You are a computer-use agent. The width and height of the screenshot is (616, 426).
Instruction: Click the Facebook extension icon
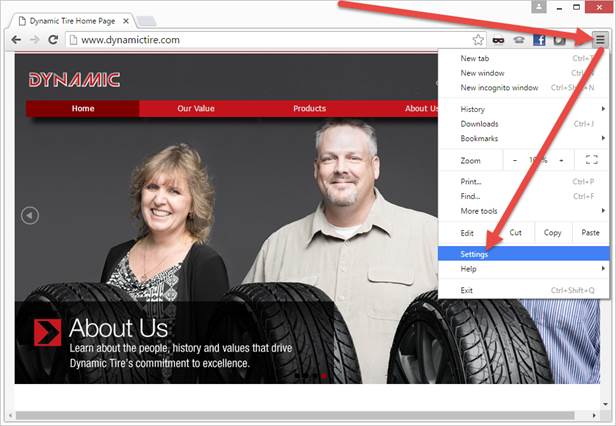538,40
